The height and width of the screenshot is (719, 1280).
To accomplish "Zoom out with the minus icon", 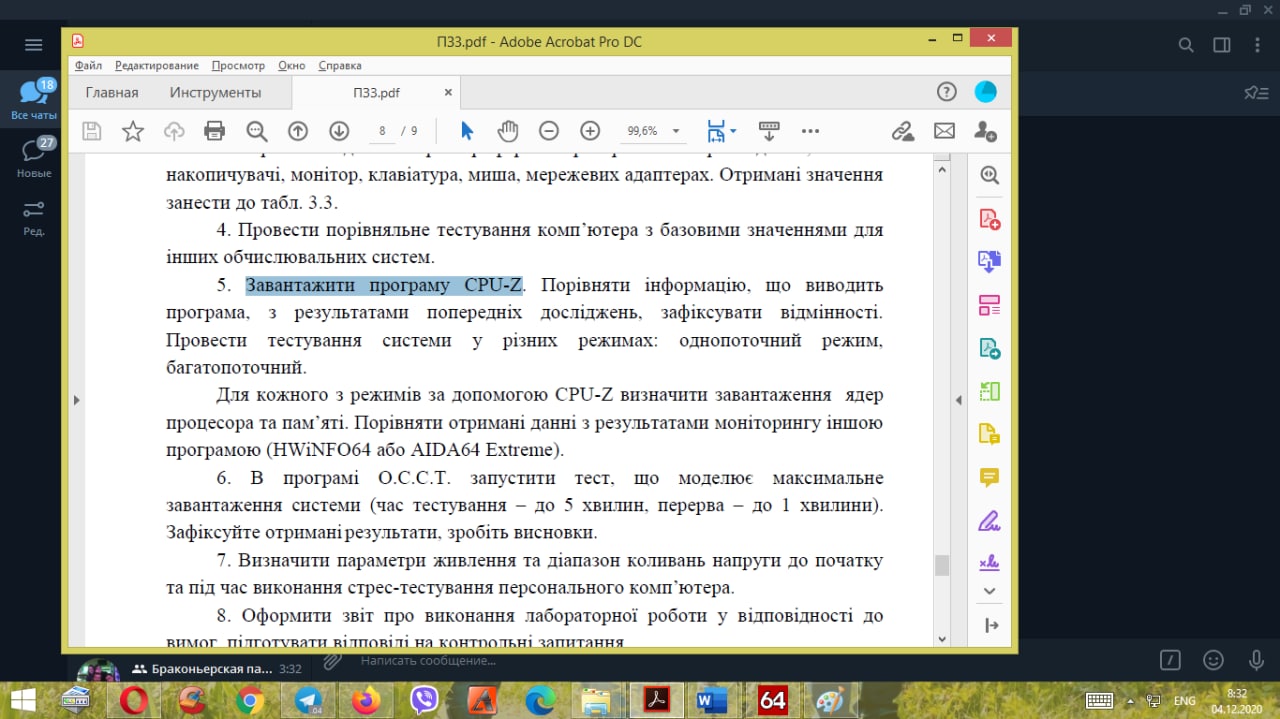I will point(549,131).
